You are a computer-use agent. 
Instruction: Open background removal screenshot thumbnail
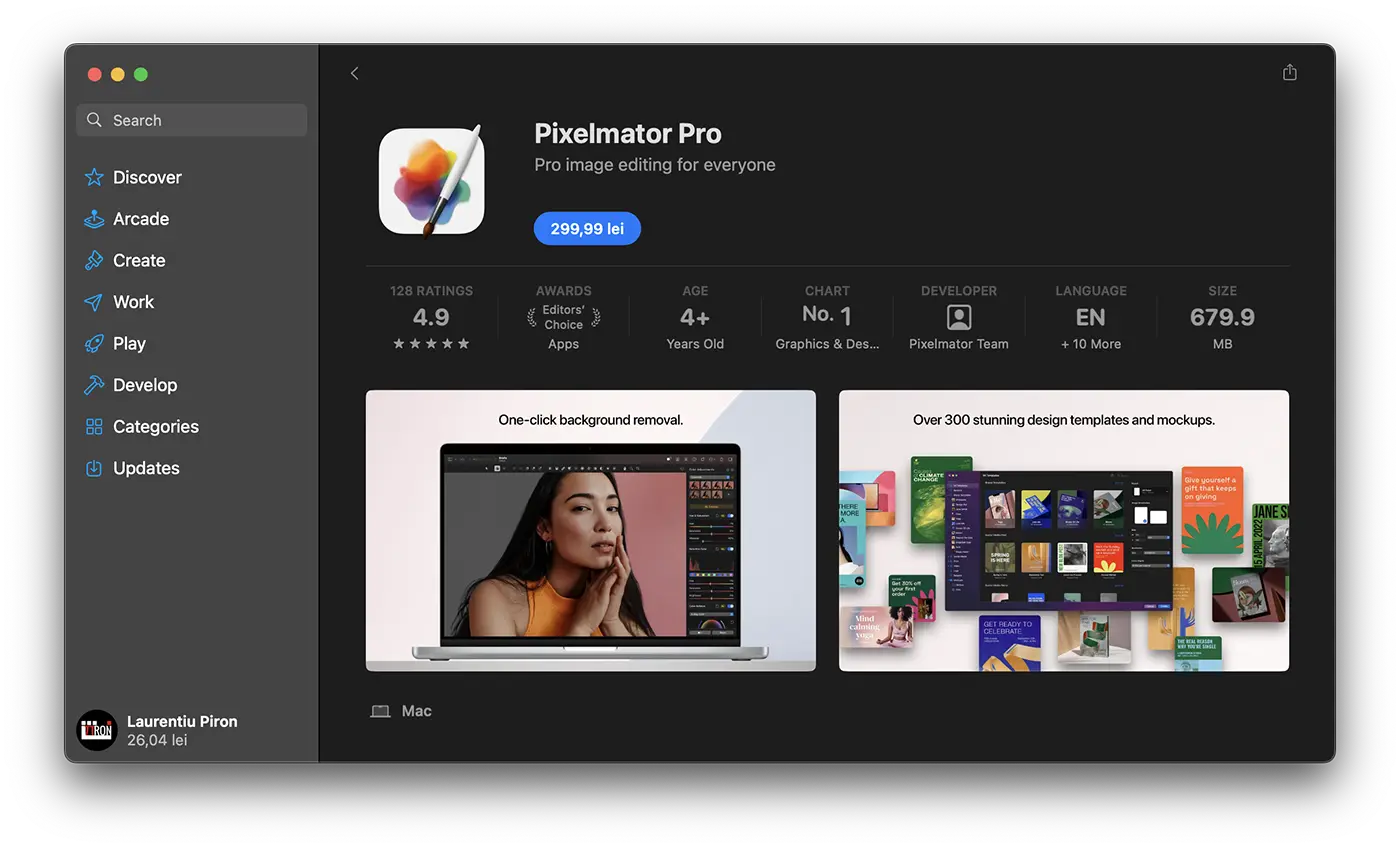coord(591,531)
